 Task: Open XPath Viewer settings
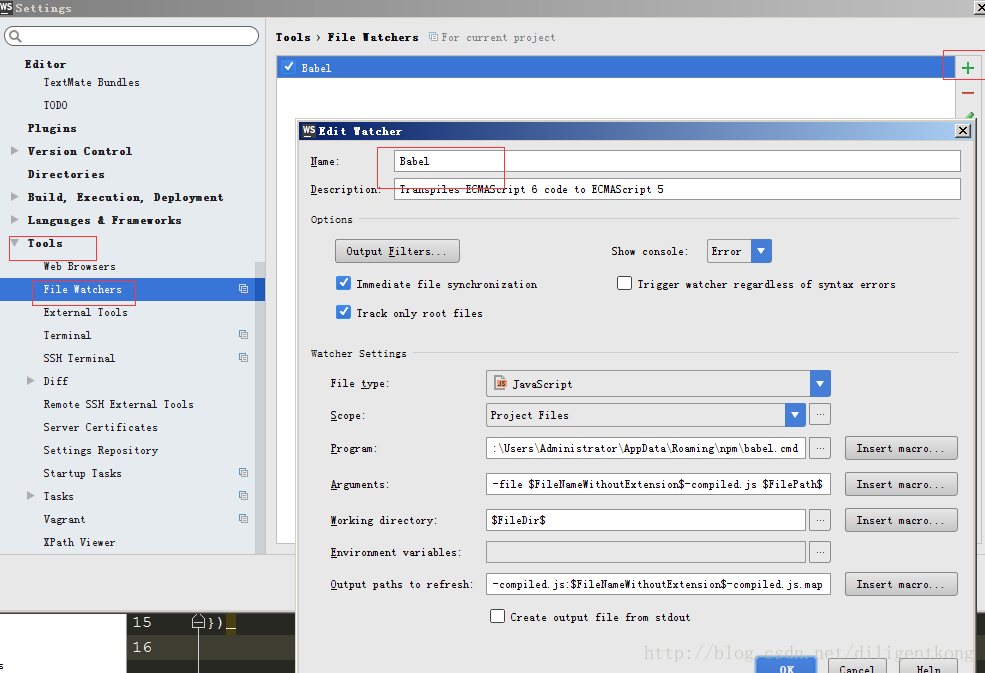coord(79,542)
